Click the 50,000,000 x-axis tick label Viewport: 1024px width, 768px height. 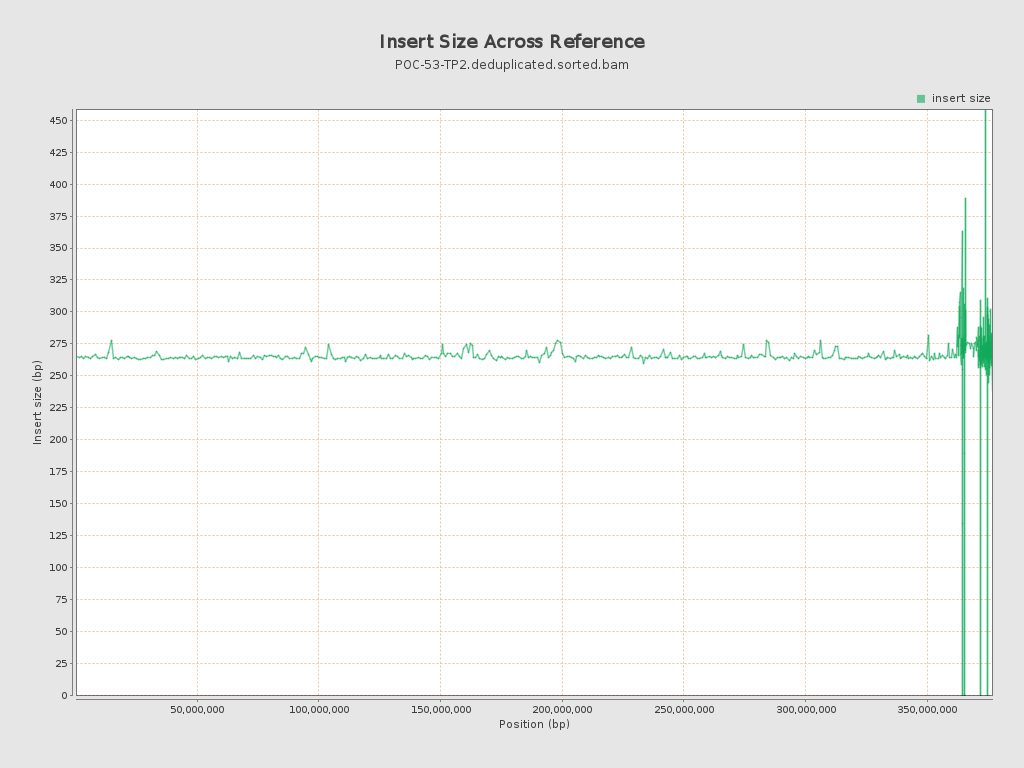(x=197, y=709)
